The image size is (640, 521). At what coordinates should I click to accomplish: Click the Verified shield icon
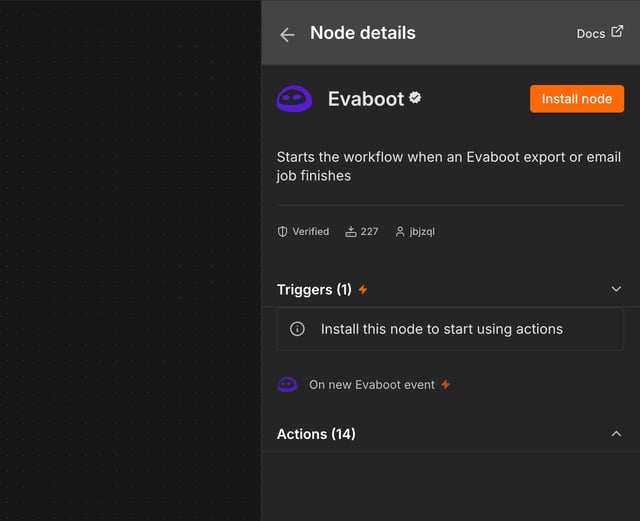(282, 232)
